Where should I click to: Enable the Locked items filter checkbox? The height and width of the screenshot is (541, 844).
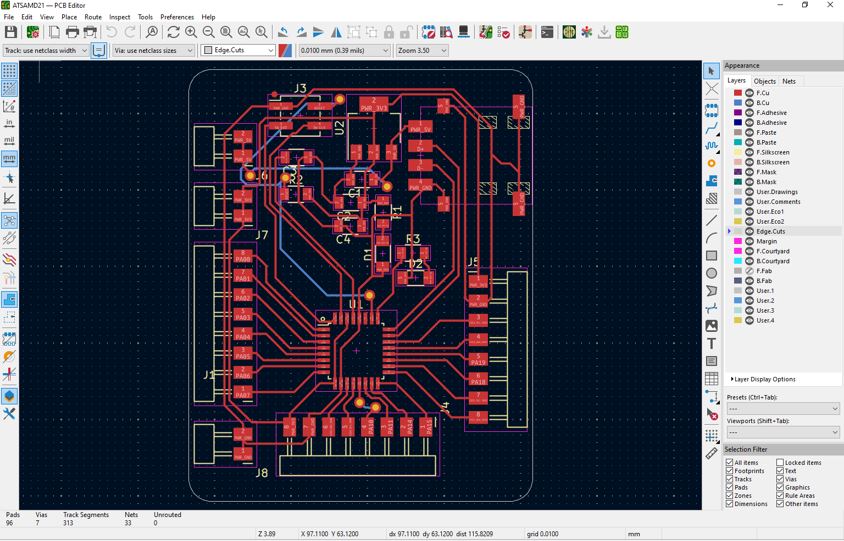click(x=780, y=463)
